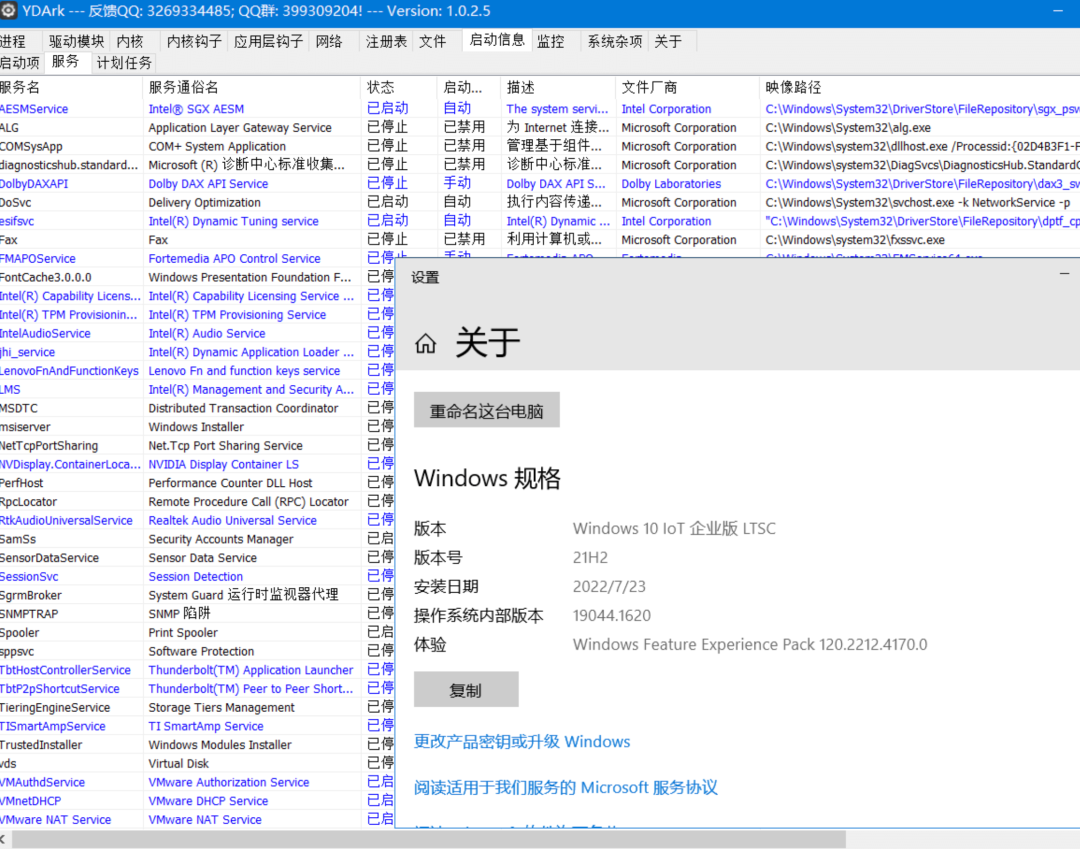The width and height of the screenshot is (1080, 849).
Task: Select the VMnetDHCP row
Action: coord(197,801)
